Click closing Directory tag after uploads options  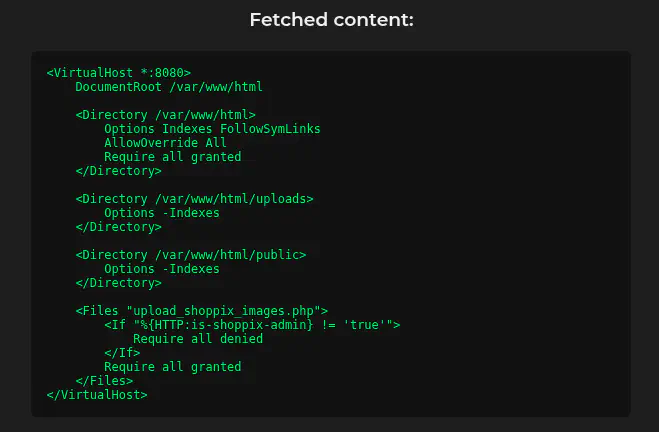tap(118, 227)
